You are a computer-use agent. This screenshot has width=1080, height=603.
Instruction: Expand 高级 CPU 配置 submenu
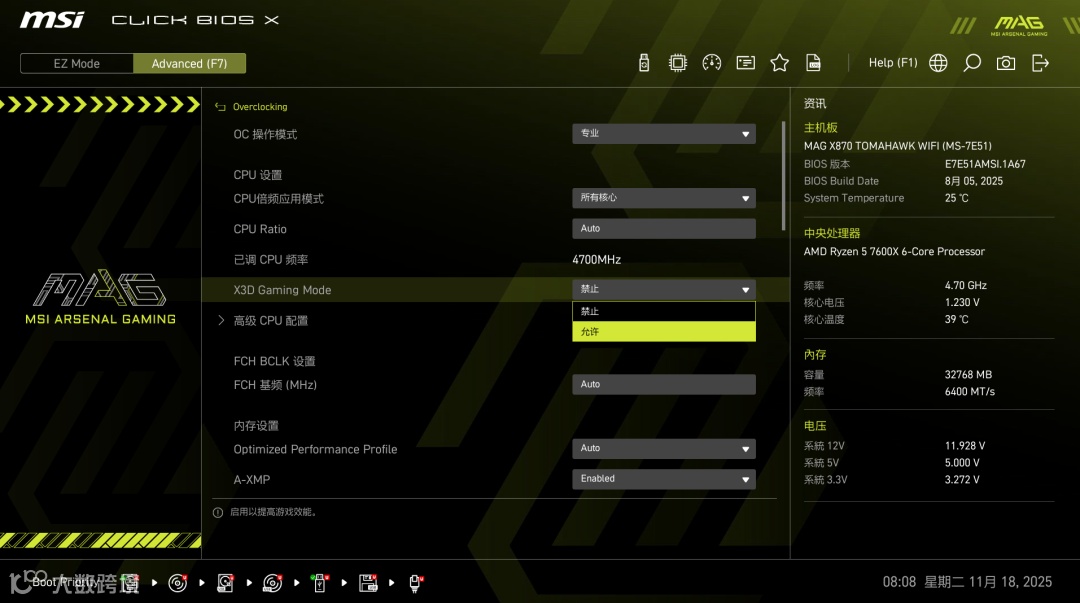(x=270, y=320)
